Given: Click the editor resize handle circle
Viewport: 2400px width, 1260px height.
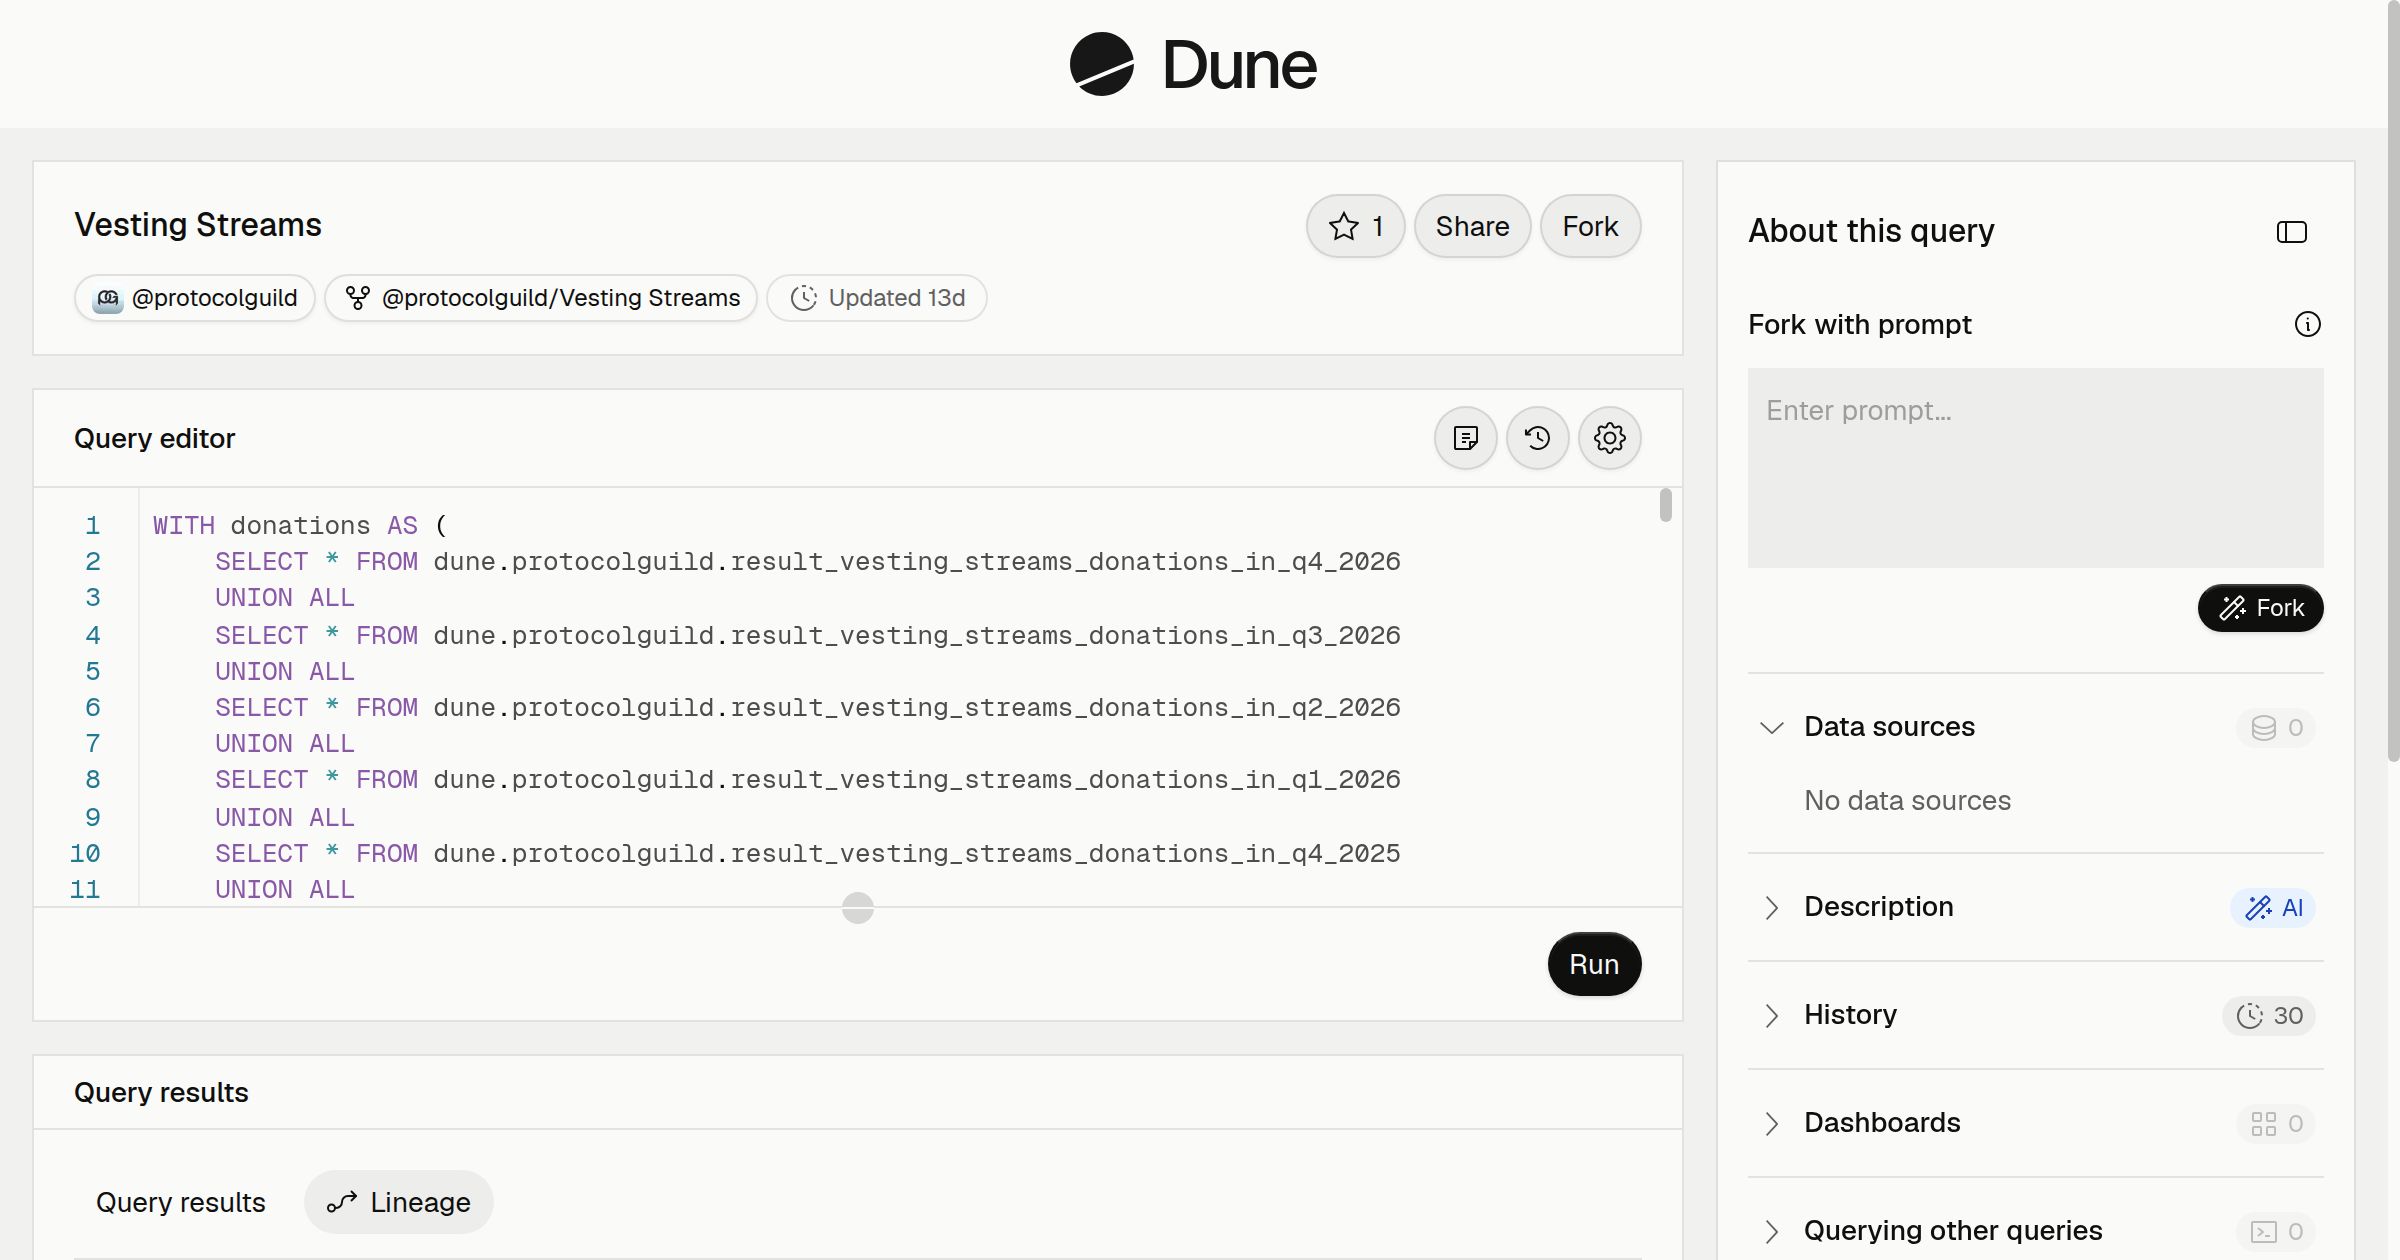Looking at the screenshot, I should point(858,908).
